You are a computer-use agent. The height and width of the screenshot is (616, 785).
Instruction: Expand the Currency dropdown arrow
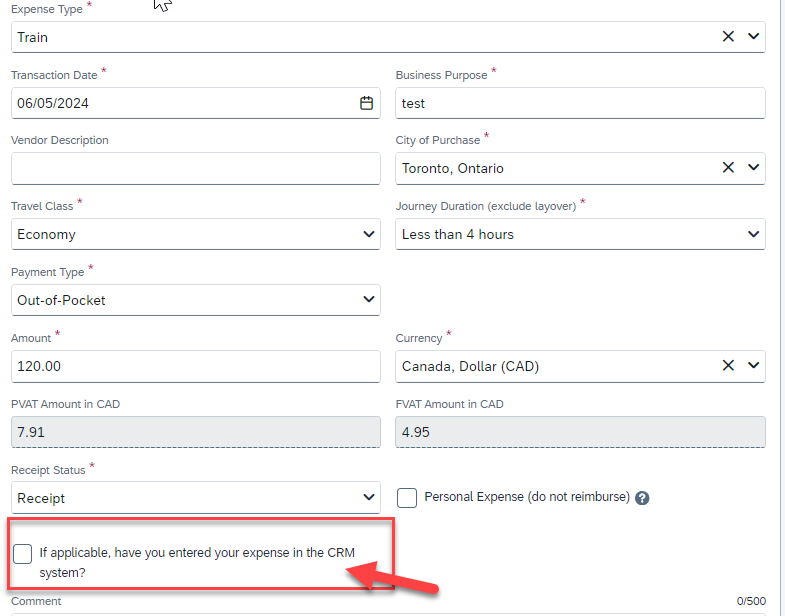pos(753,366)
